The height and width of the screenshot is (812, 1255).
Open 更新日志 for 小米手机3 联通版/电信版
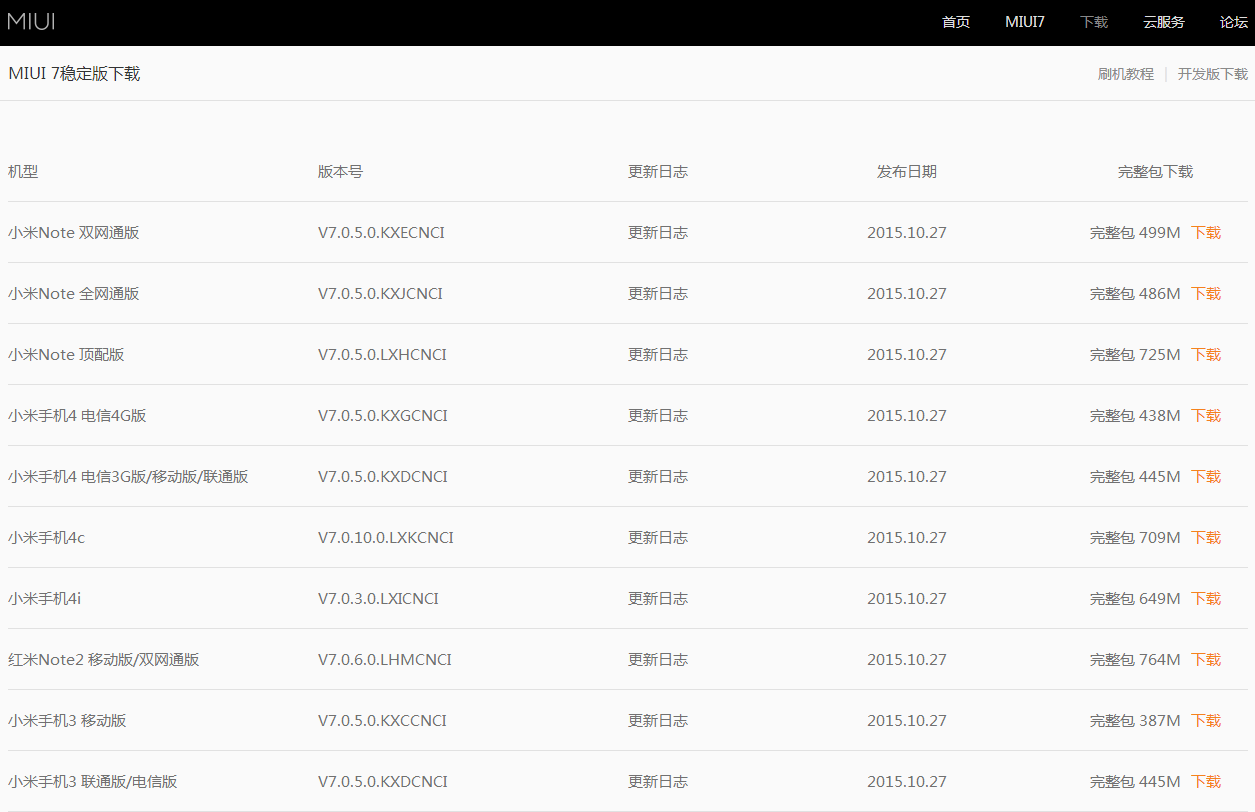[658, 782]
